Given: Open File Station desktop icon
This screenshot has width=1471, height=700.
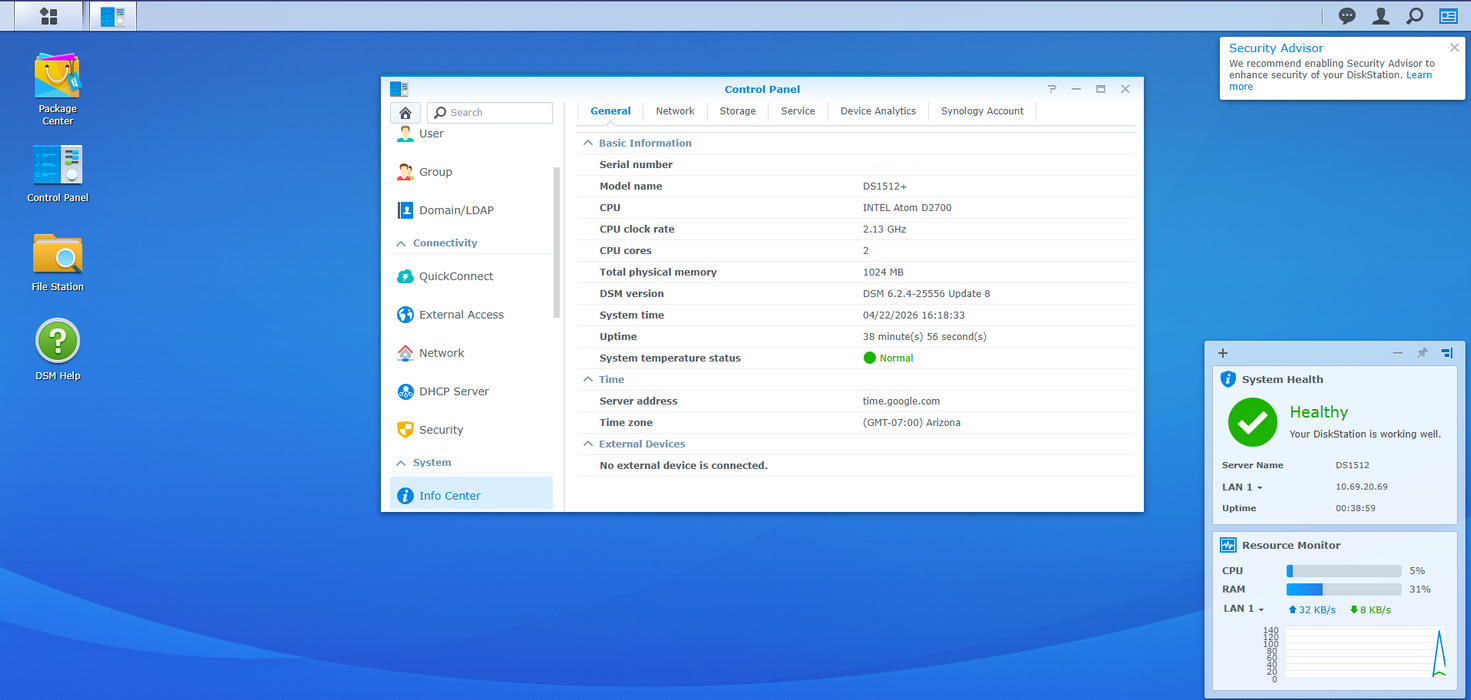Looking at the screenshot, I should pyautogui.click(x=57, y=263).
